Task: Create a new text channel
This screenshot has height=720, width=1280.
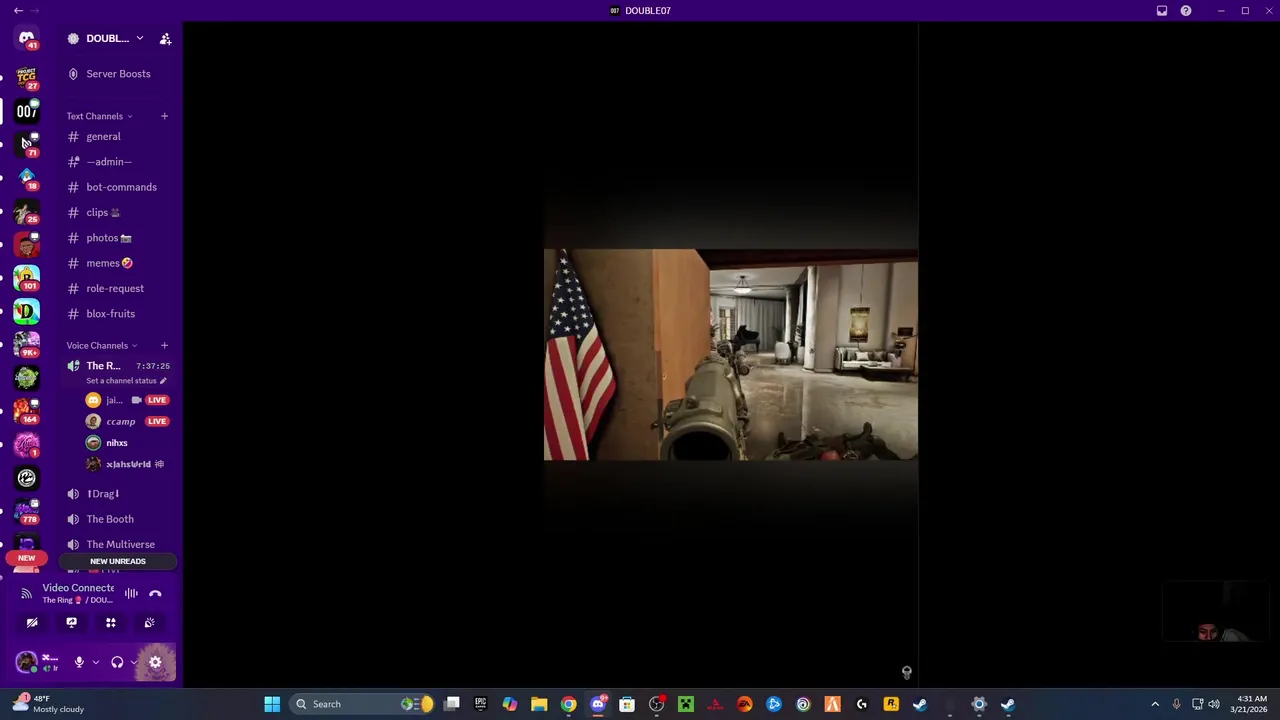Action: [164, 116]
